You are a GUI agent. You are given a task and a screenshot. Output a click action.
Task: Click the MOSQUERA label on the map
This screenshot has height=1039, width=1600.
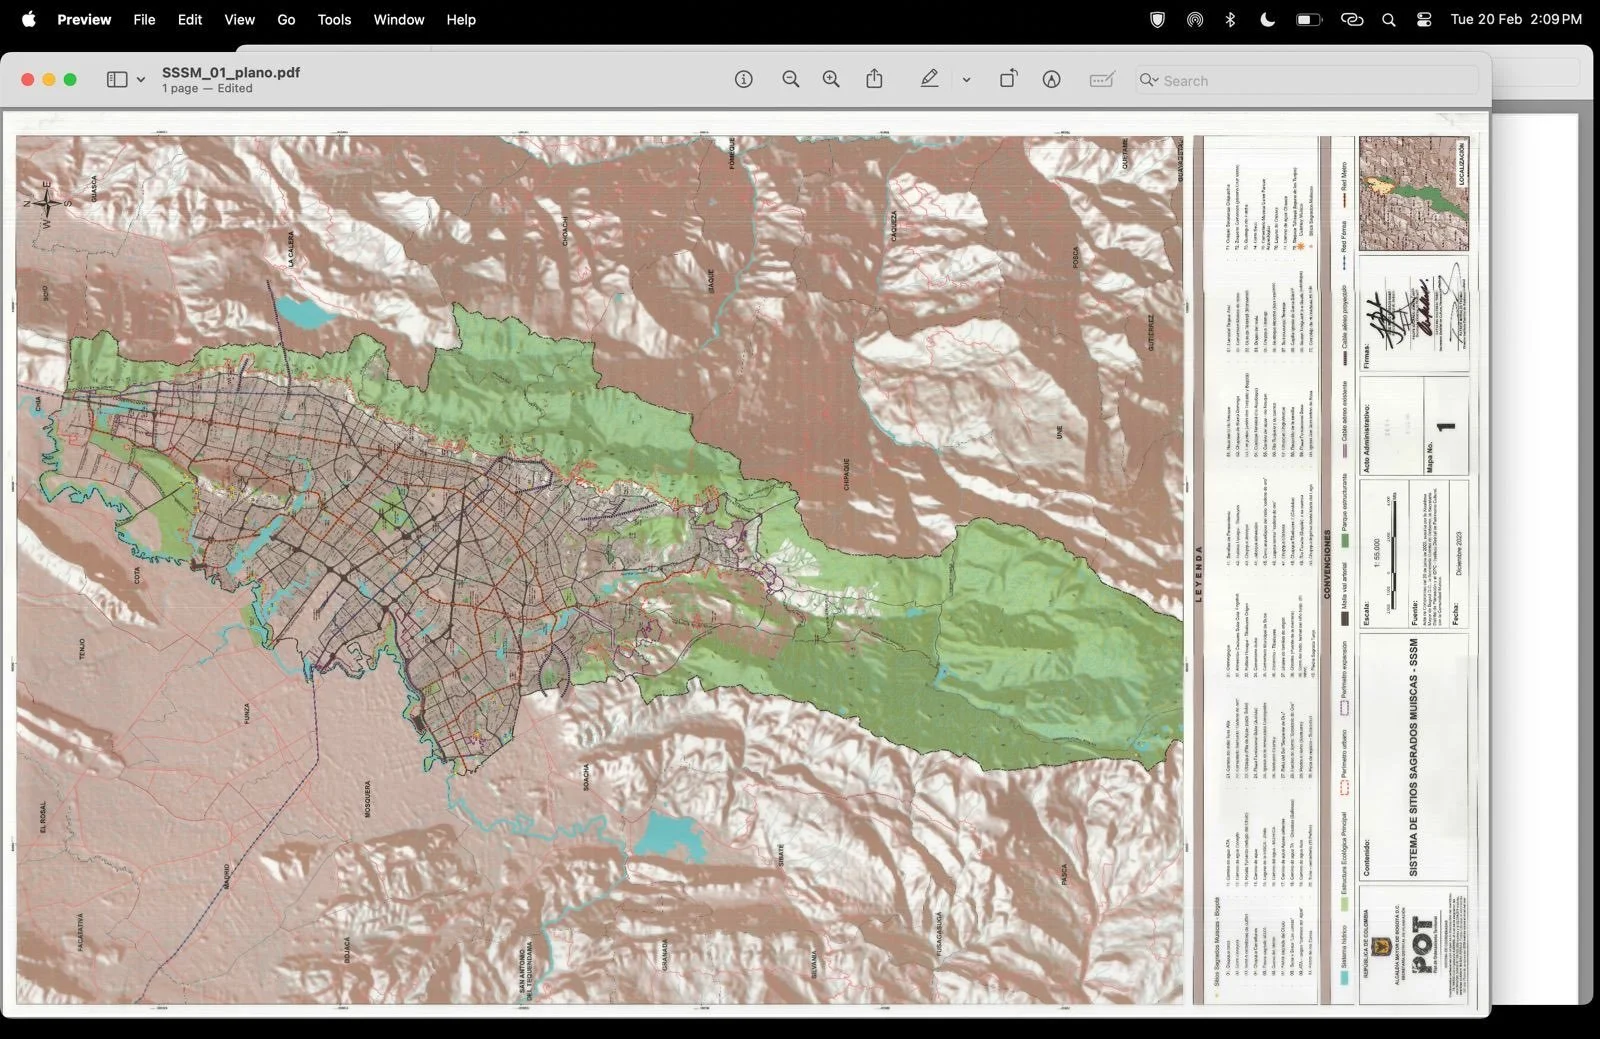367,799
